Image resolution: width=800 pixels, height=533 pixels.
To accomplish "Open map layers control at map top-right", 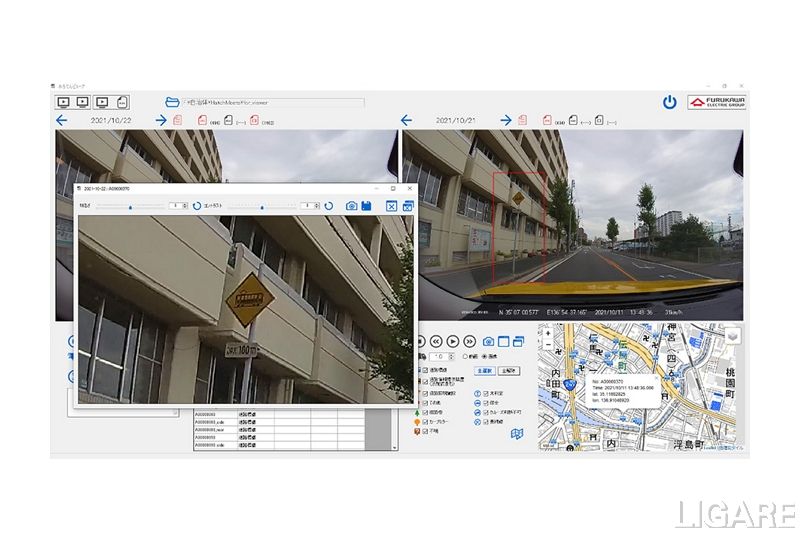I will [732, 338].
